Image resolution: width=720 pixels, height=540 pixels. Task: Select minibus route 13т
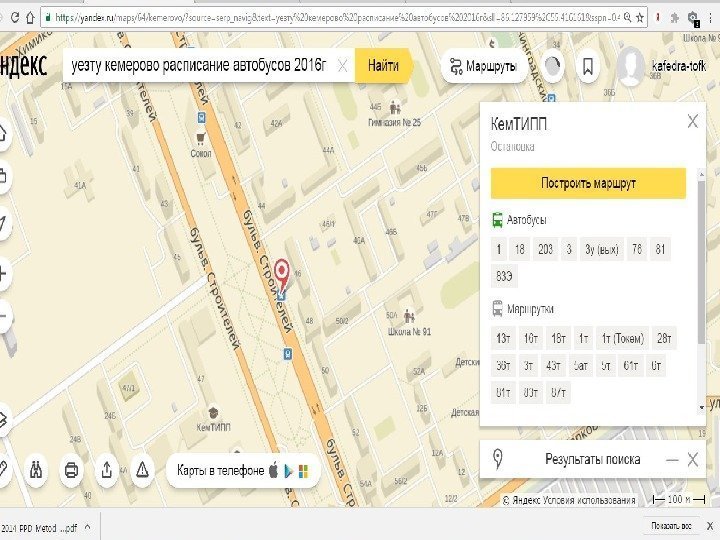pyautogui.click(x=503, y=338)
